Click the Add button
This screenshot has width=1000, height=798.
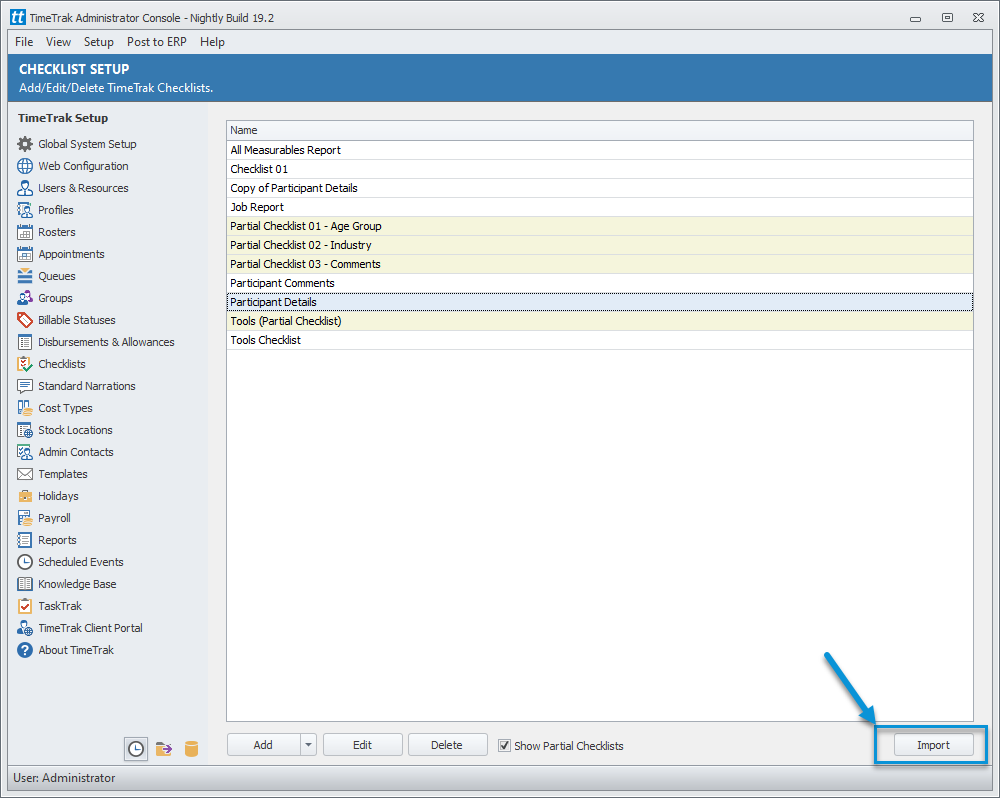point(263,744)
